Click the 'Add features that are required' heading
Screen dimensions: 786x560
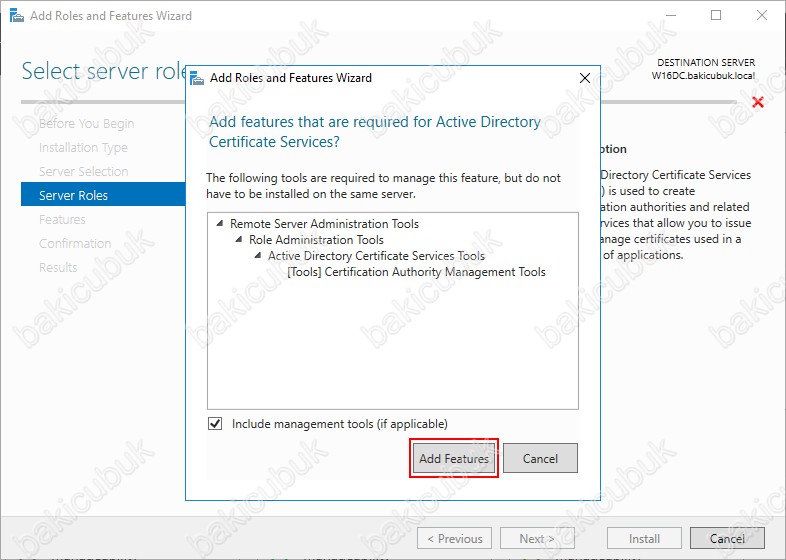374,132
